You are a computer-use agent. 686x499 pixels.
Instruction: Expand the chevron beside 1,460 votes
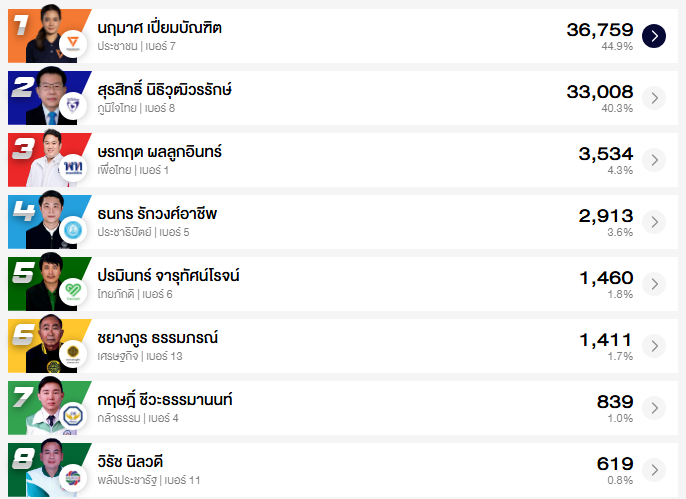(x=653, y=284)
